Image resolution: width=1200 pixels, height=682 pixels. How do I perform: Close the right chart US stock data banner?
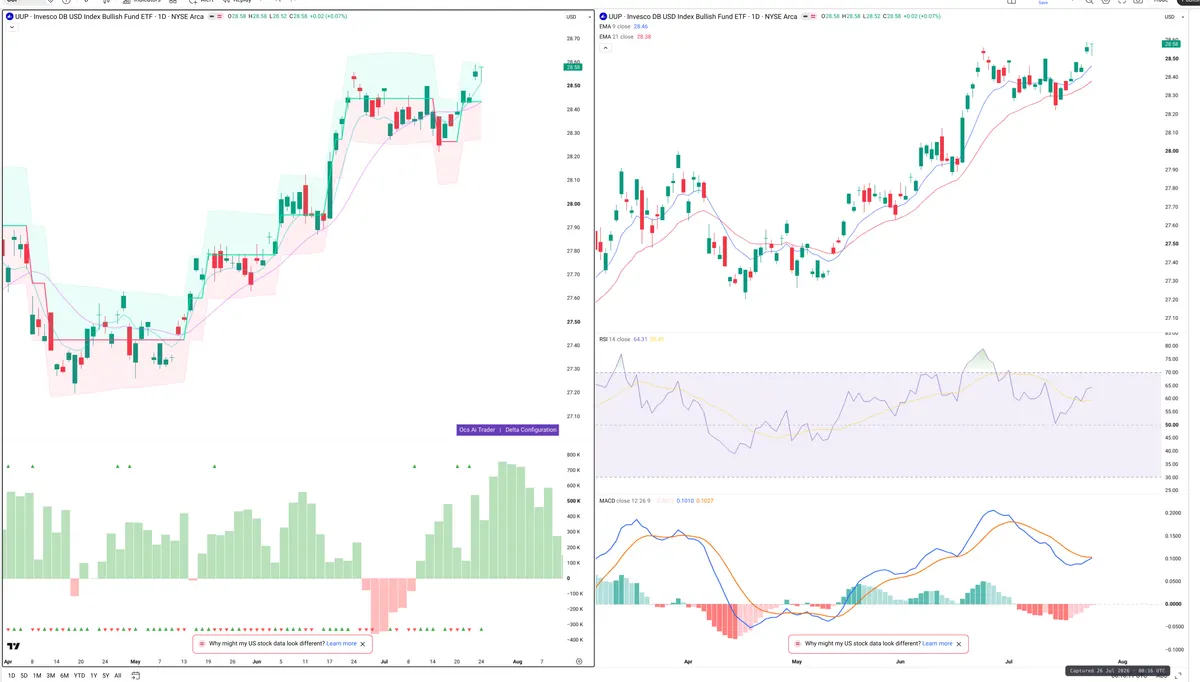[x=959, y=644]
